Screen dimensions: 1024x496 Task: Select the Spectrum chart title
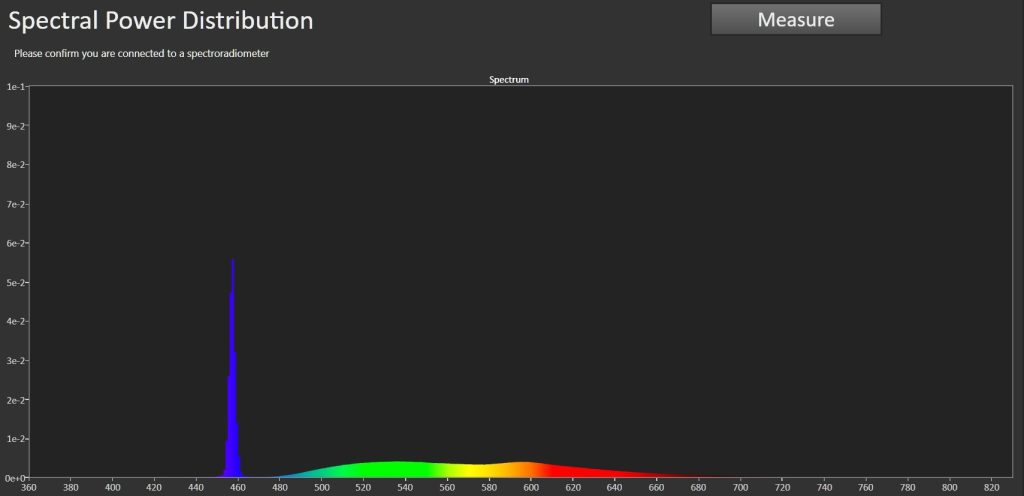(509, 79)
